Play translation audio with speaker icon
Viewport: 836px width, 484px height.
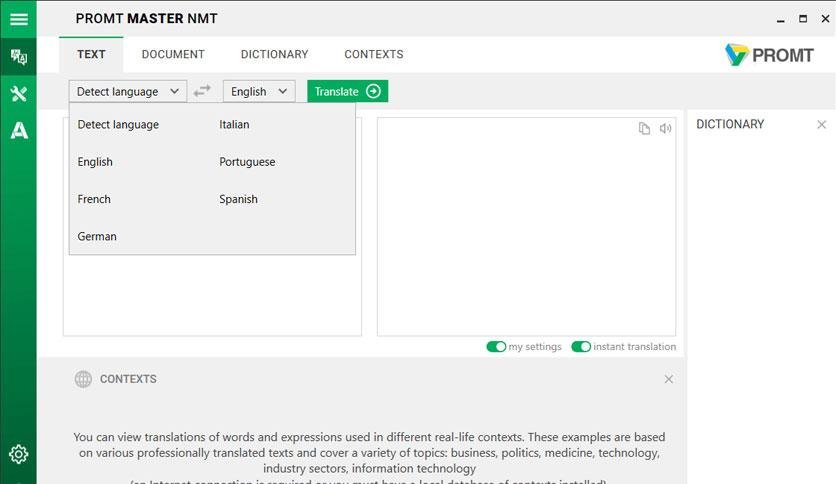click(x=665, y=128)
